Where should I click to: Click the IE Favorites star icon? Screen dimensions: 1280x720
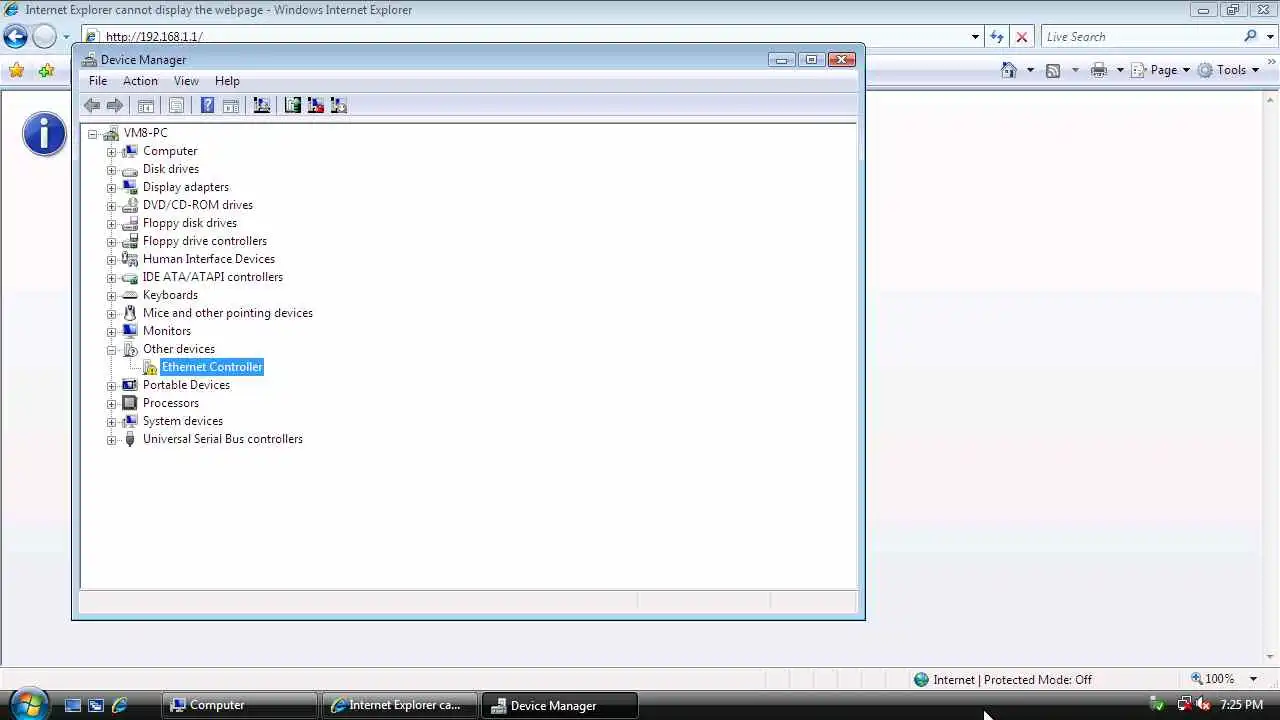(16, 70)
